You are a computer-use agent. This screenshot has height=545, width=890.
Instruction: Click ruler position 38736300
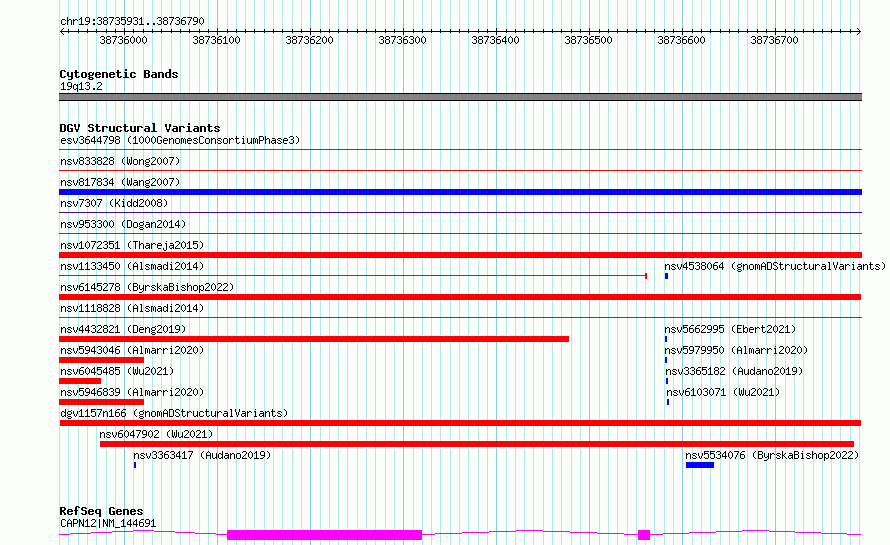click(x=402, y=40)
